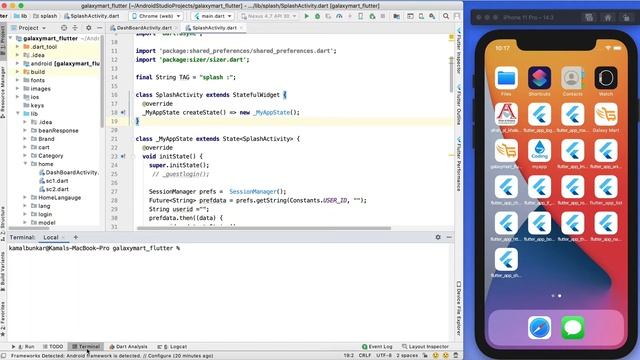Open Project panel settings gear
This screenshot has height=360, width=640.
click(x=89, y=28)
